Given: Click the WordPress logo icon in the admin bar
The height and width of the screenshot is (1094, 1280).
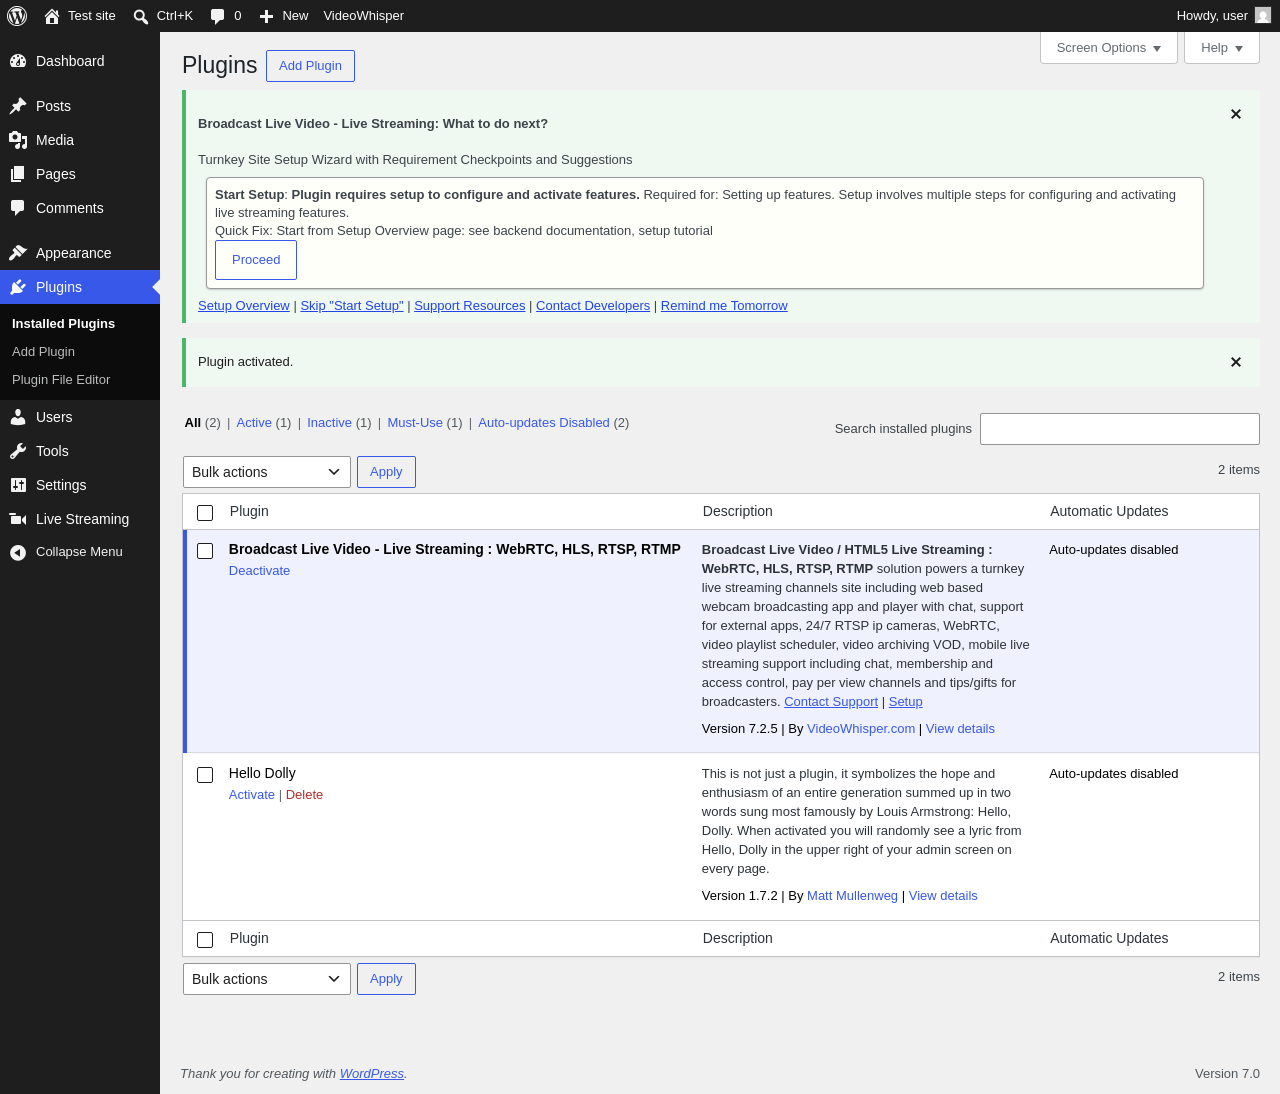Looking at the screenshot, I should [17, 16].
